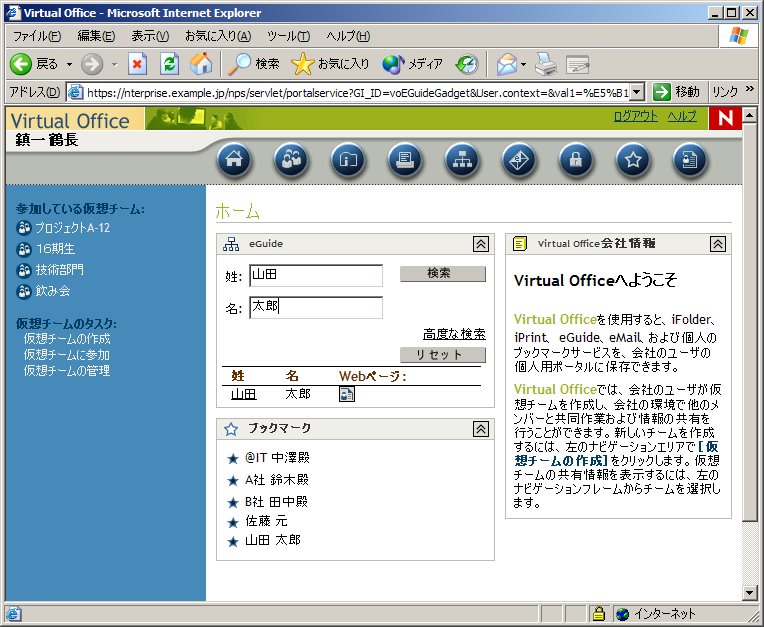This screenshot has height=627, width=764.
Task: Click the IE Back arrow button
Action: pyautogui.click(x=20, y=64)
